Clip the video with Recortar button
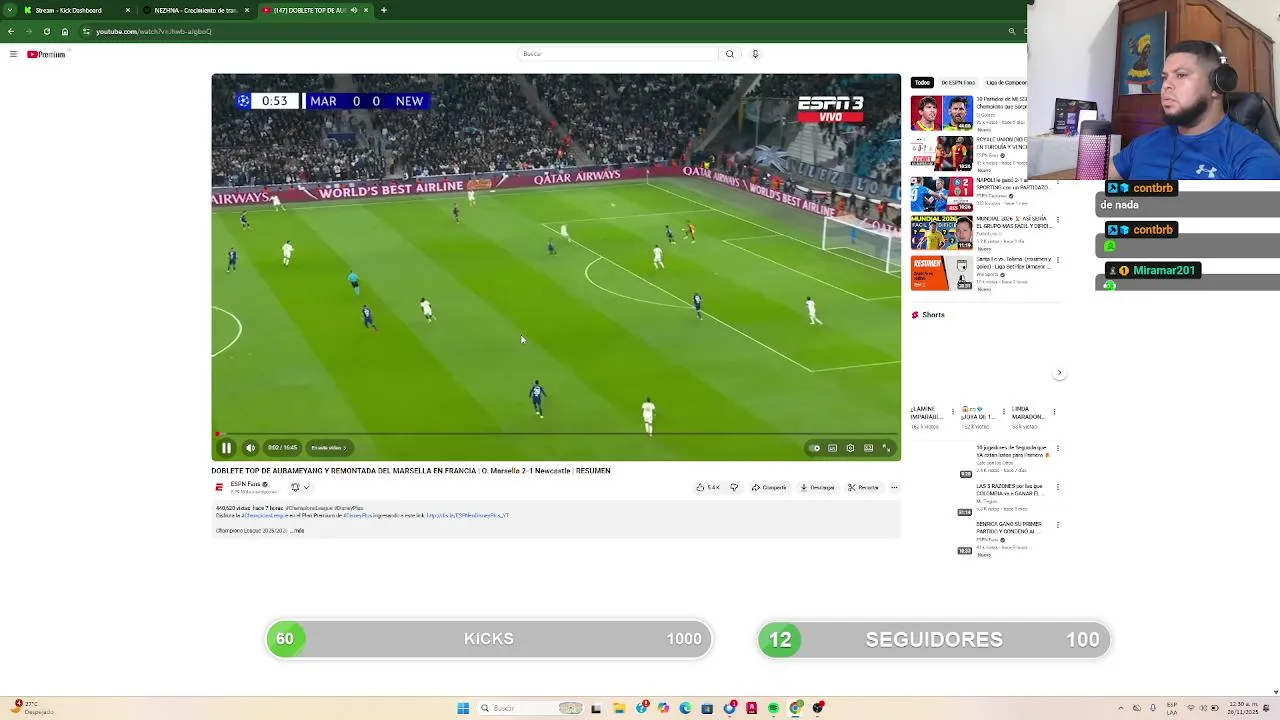 pos(863,487)
